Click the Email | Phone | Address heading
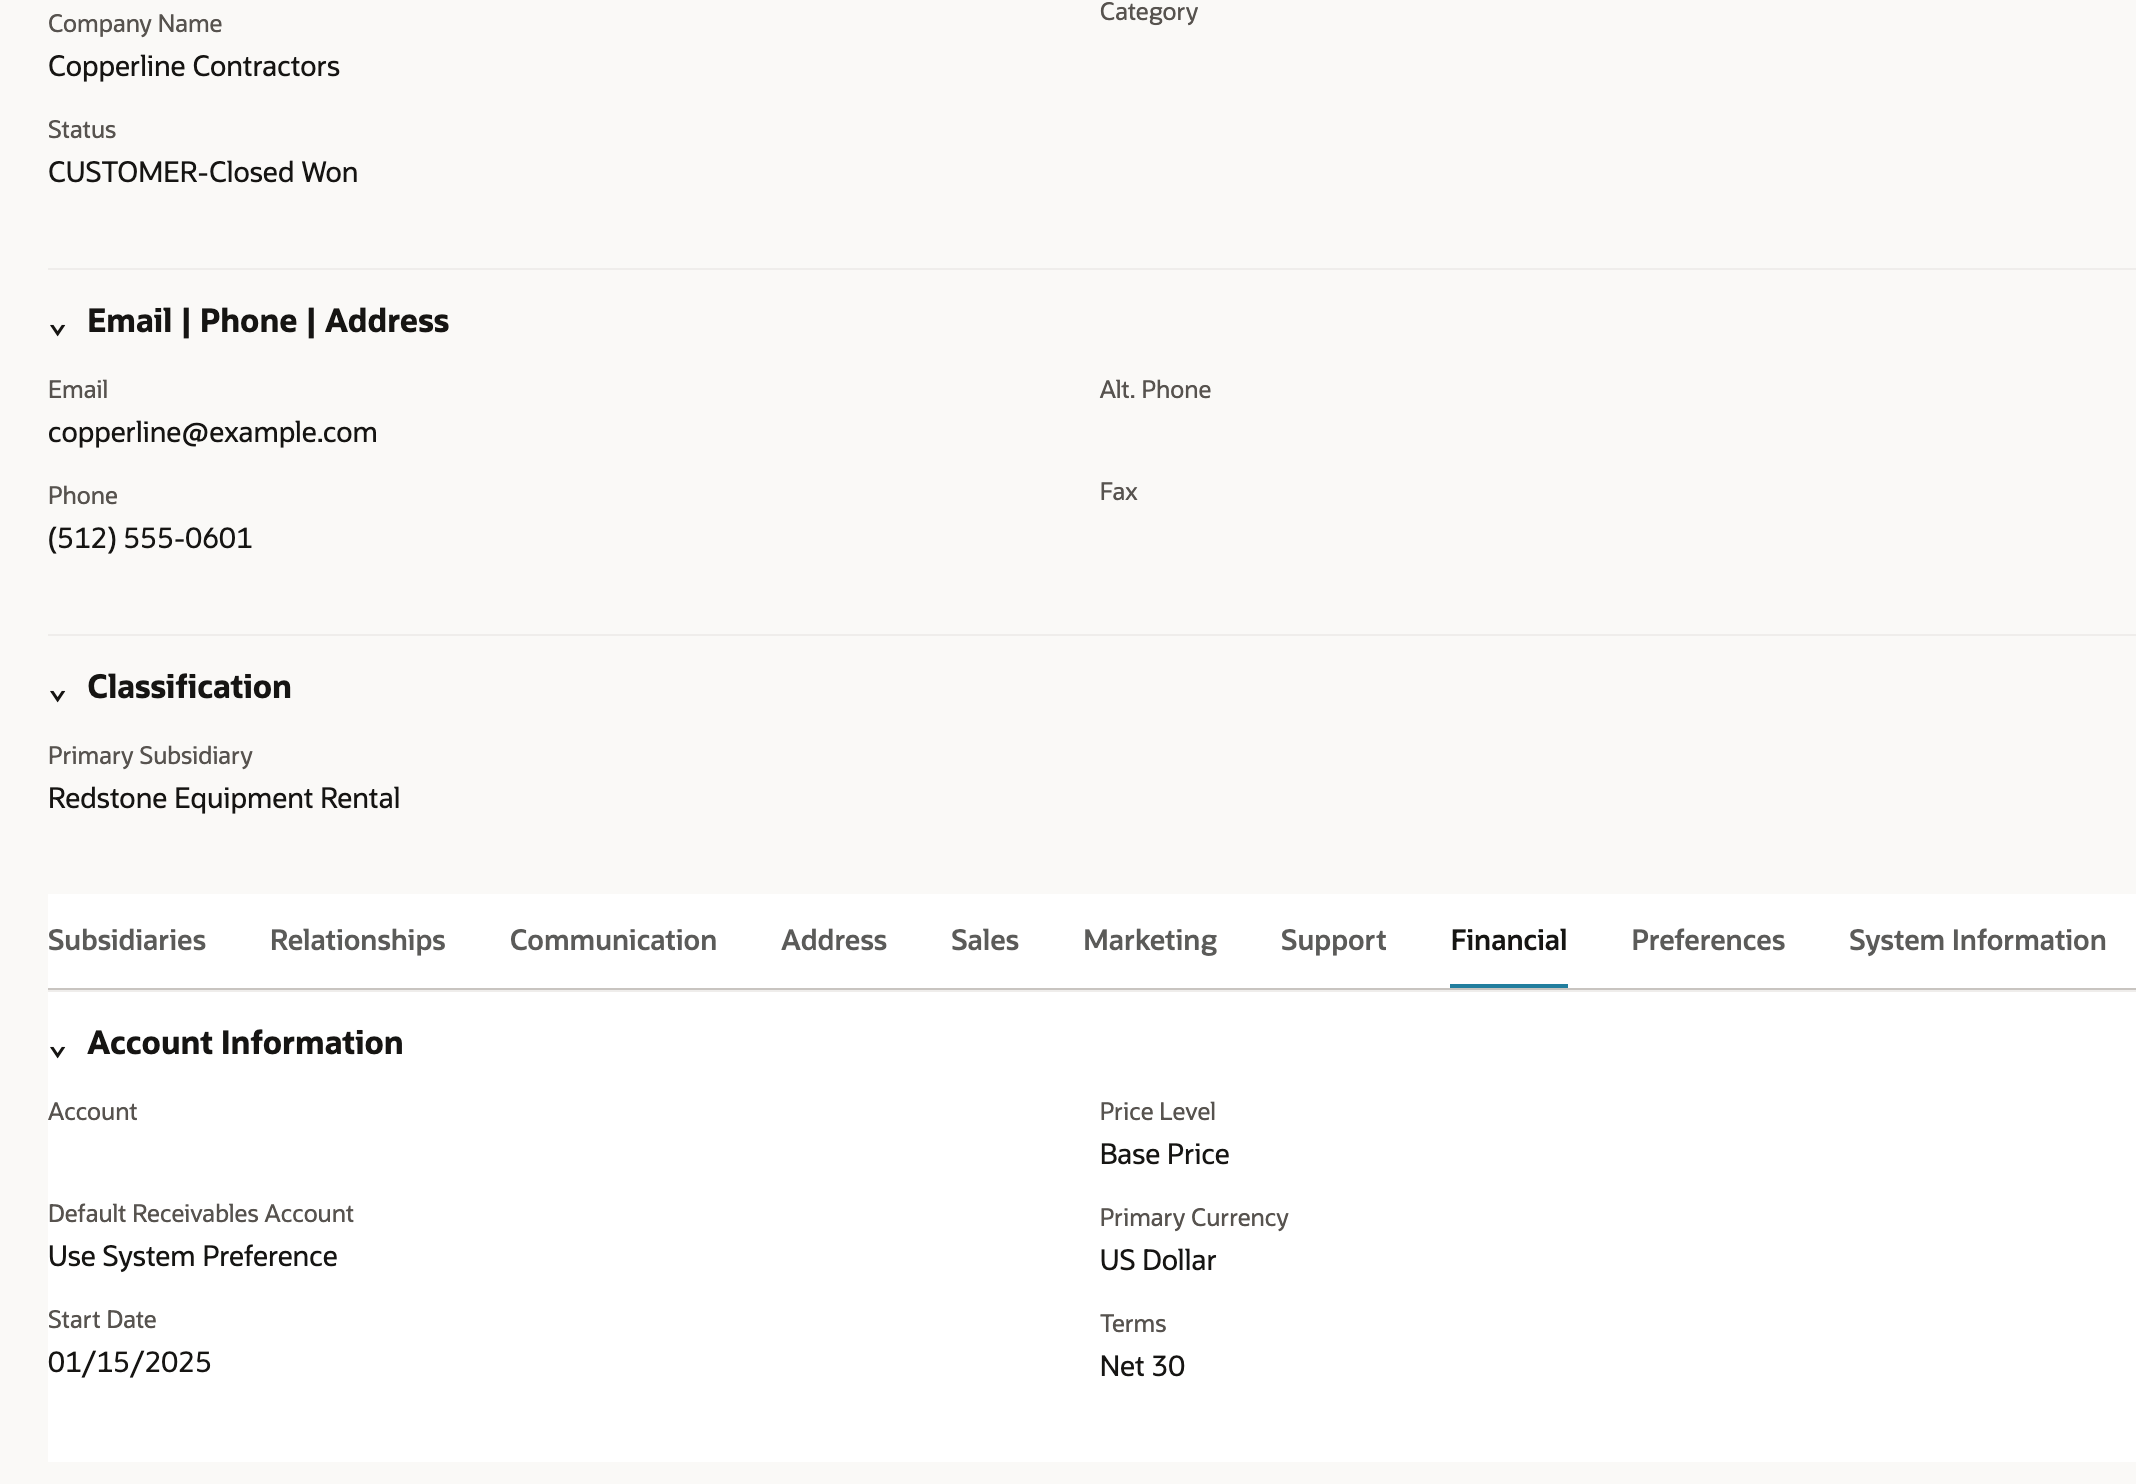This screenshot has height=1484, width=2136. click(268, 321)
